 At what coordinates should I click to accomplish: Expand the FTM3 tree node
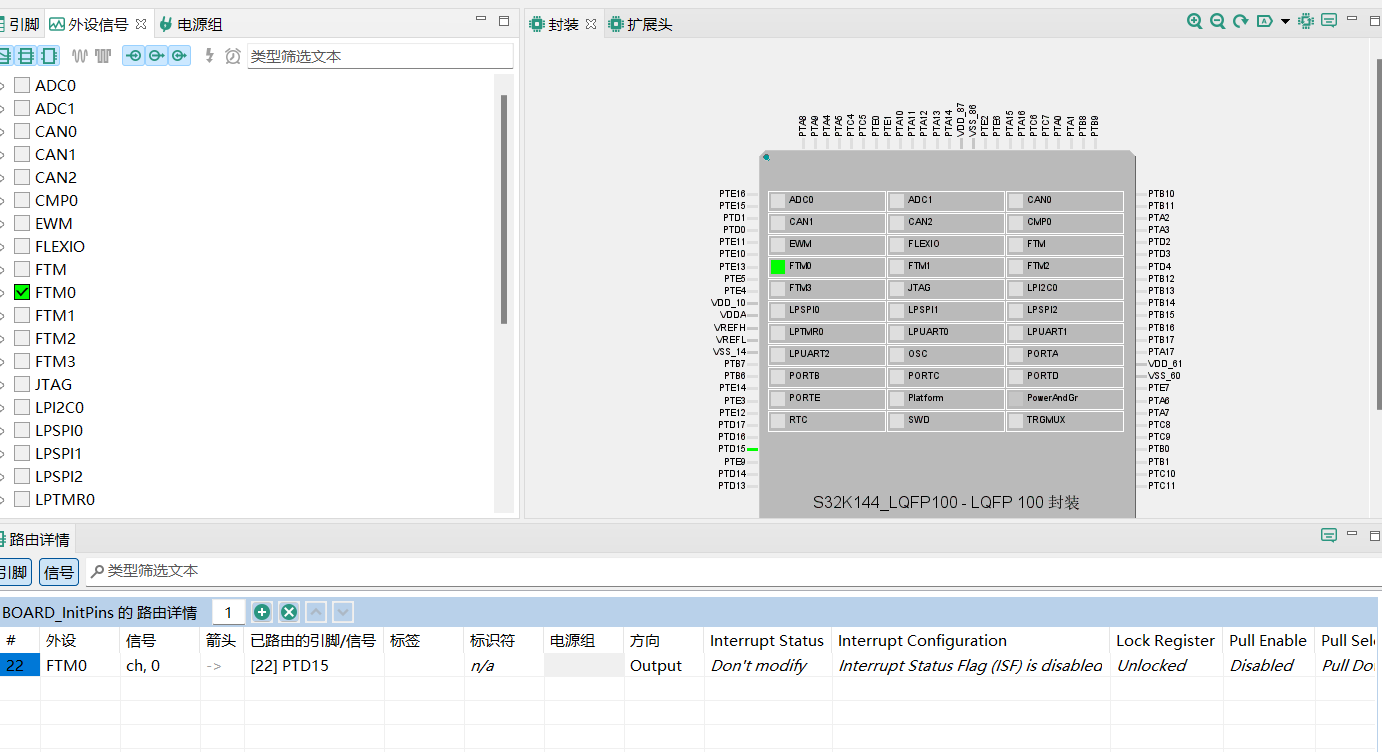pos(3,362)
